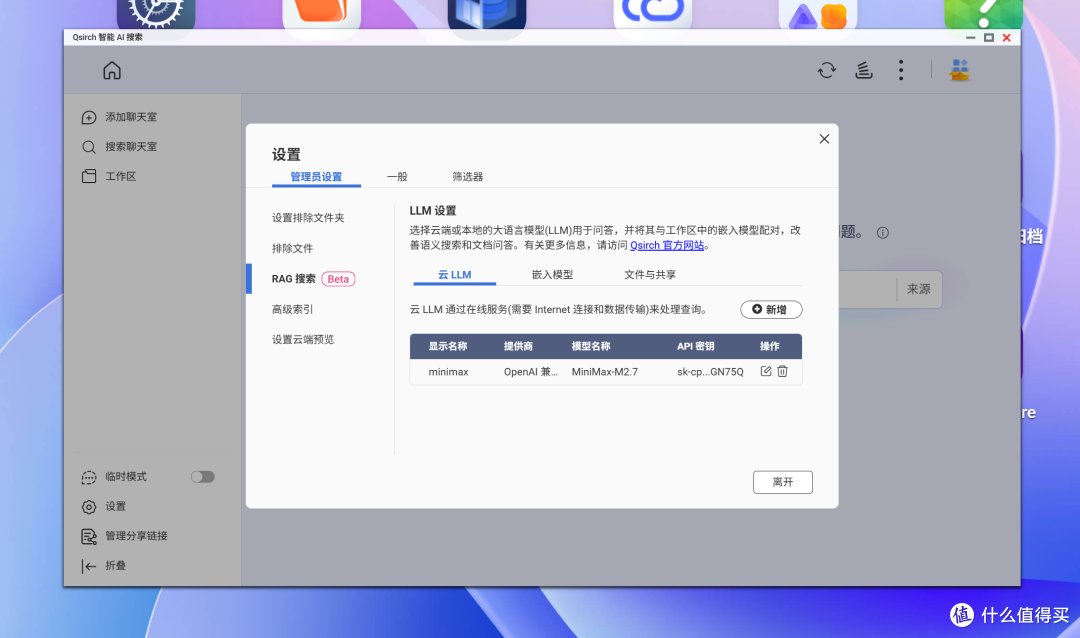This screenshot has height=638, width=1080.
Task: Click the blue database app desktop icon
Action: [487, 14]
